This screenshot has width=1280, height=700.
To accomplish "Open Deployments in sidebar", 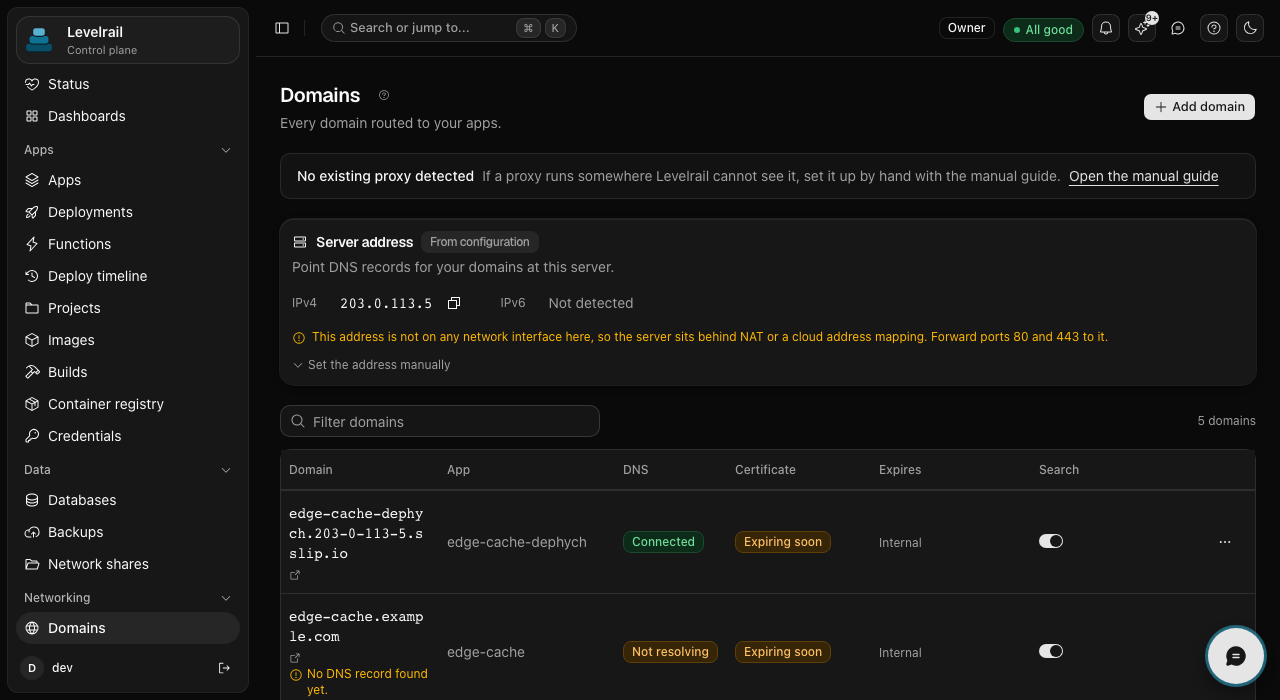I will 128,212.
